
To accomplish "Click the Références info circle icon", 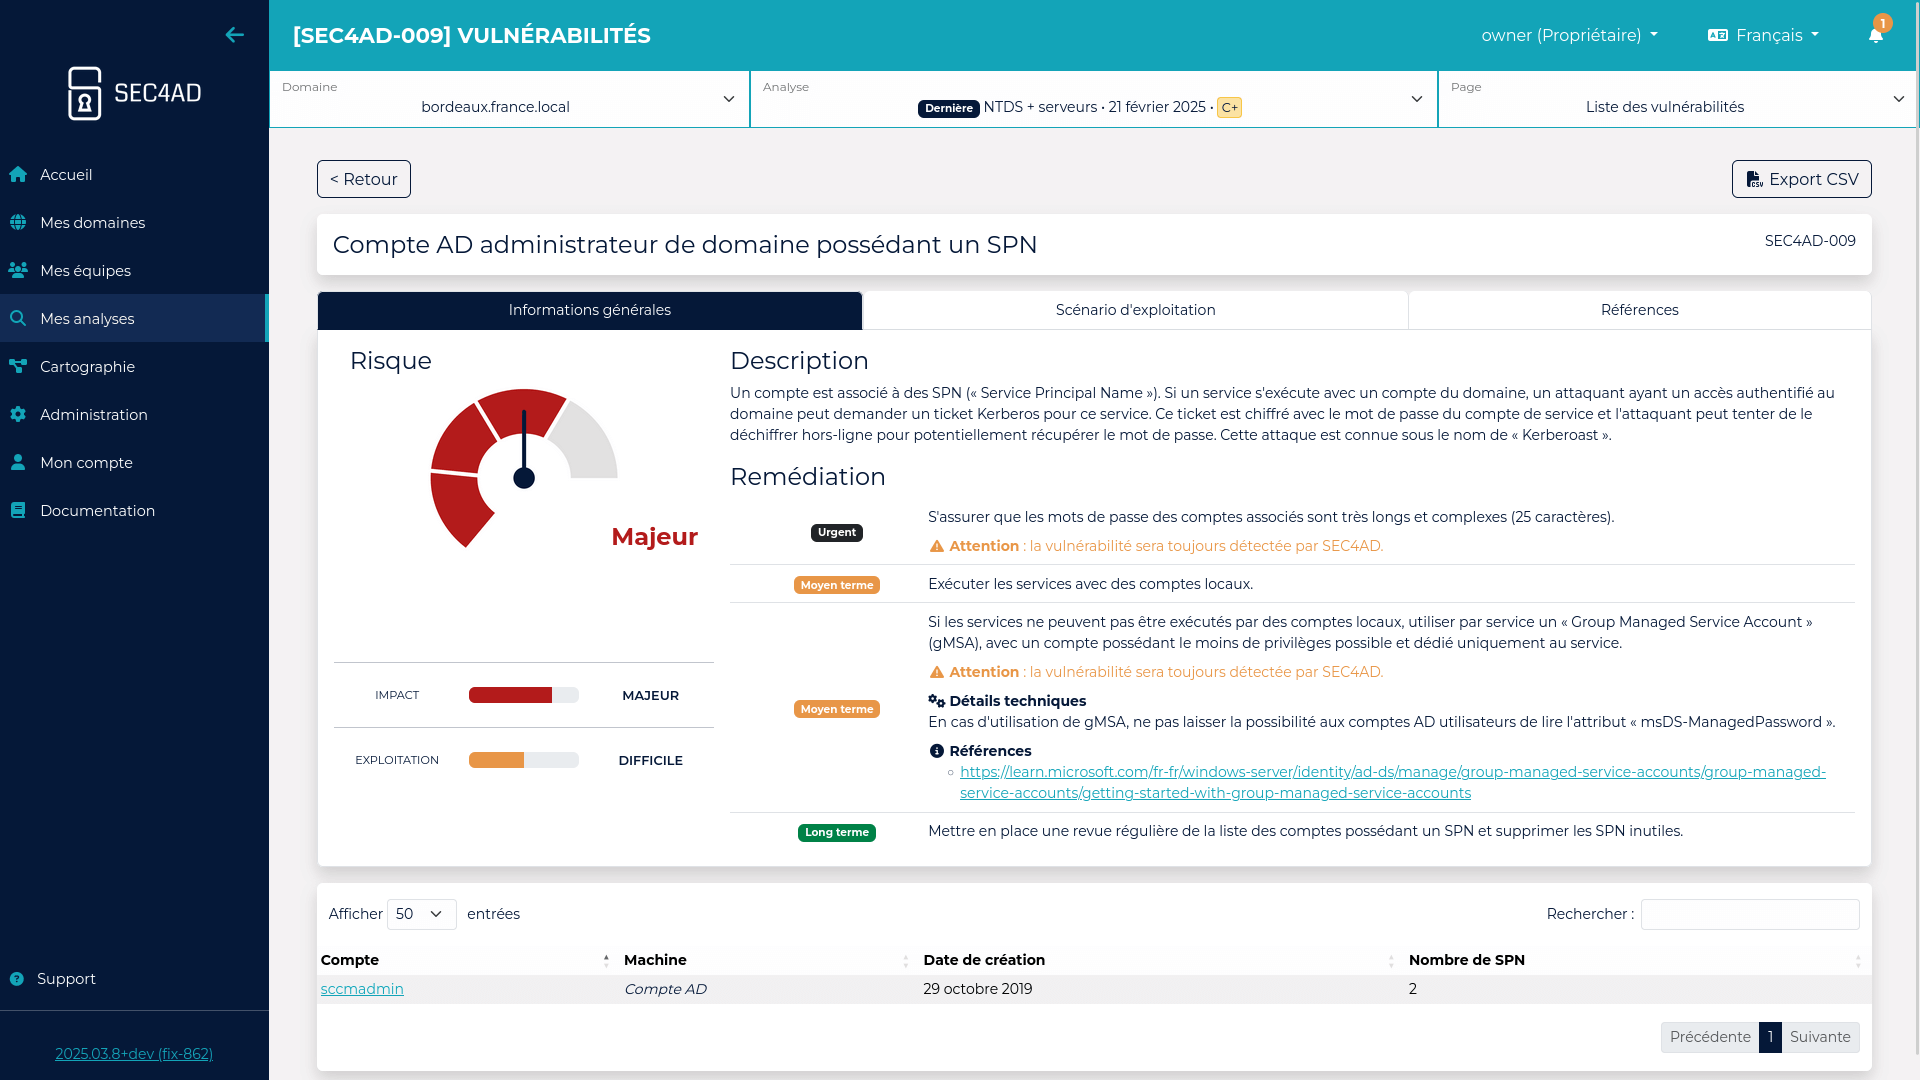I will tap(937, 751).
